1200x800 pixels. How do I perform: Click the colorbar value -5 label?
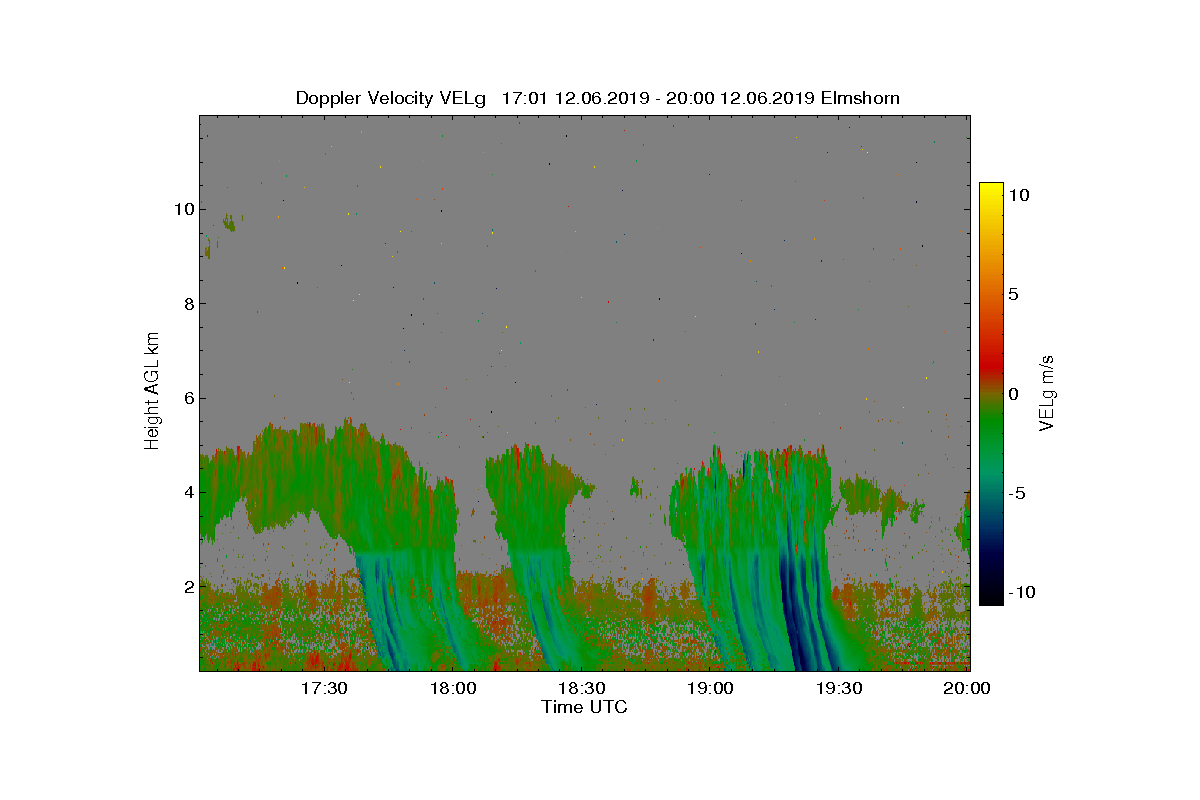[1017, 493]
